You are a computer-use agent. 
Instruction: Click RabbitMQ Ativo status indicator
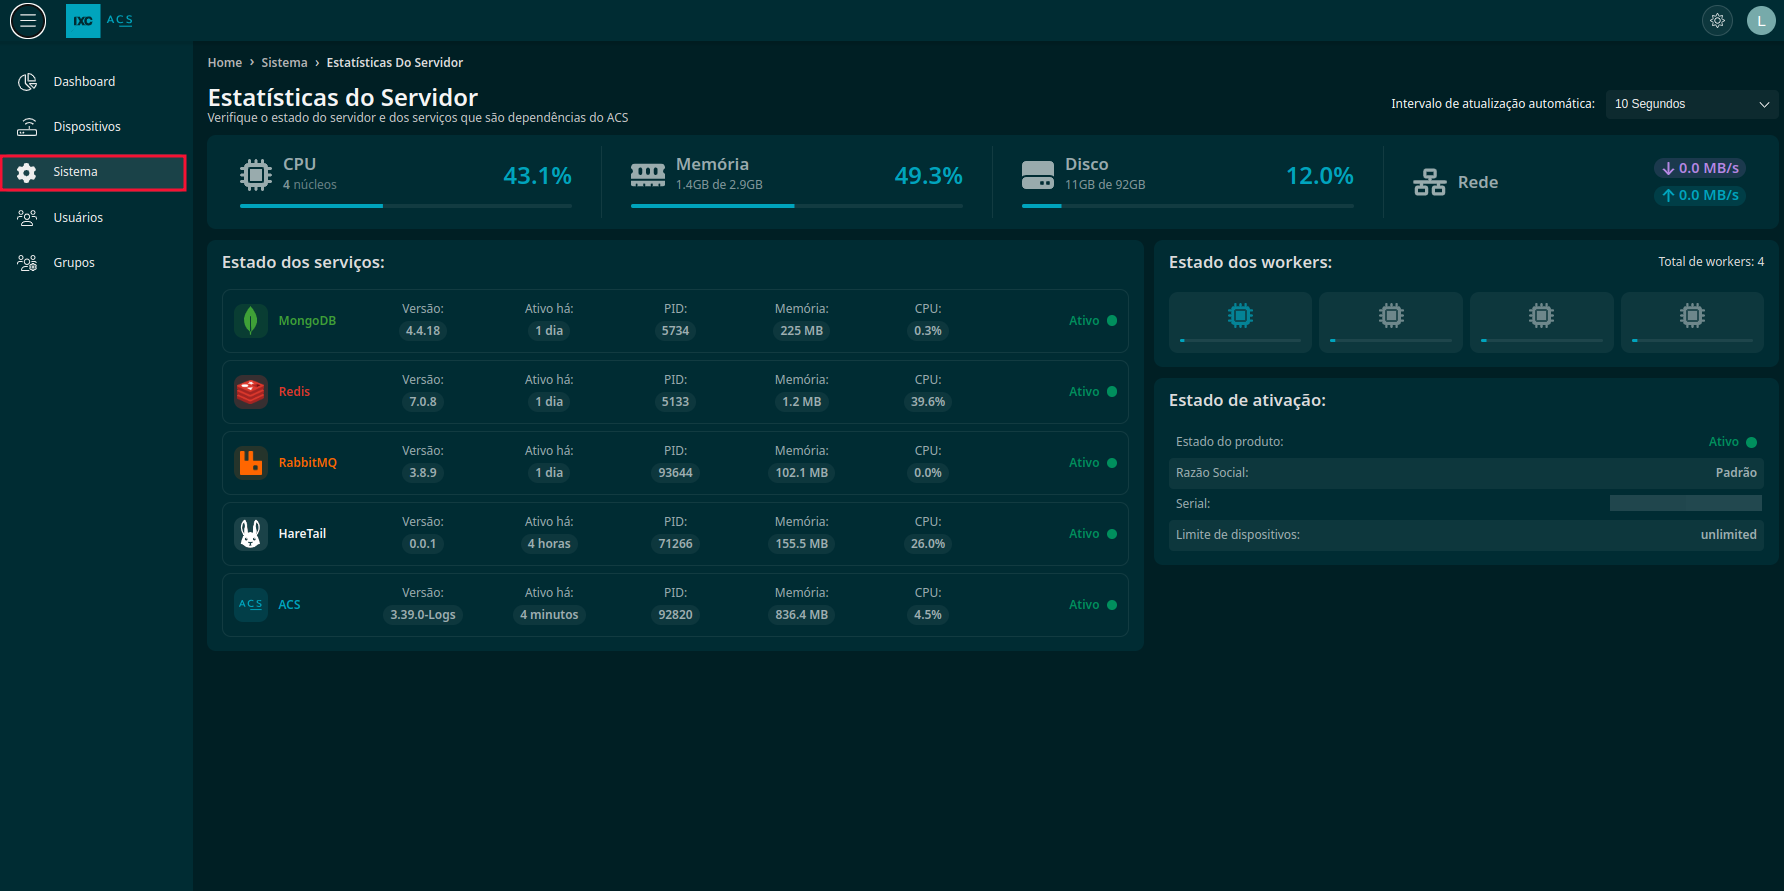[x=1093, y=463]
